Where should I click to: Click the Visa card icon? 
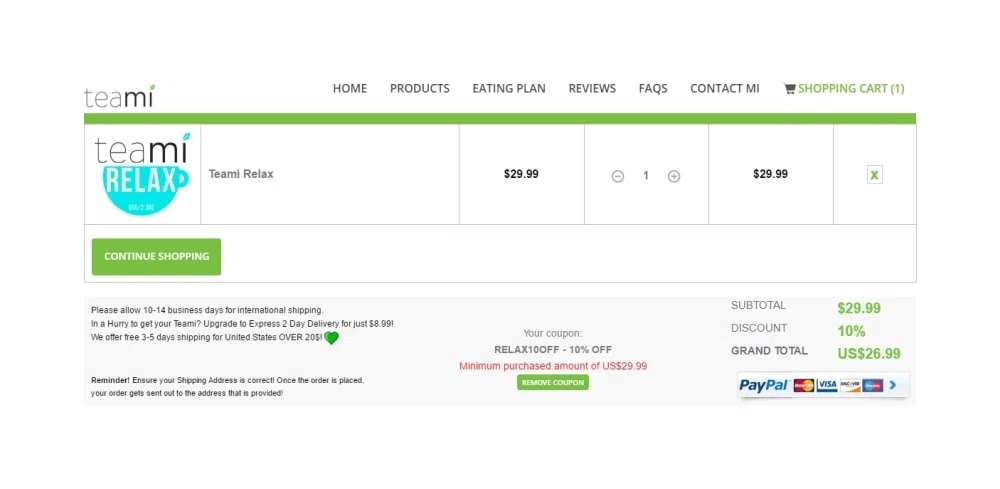[827, 385]
